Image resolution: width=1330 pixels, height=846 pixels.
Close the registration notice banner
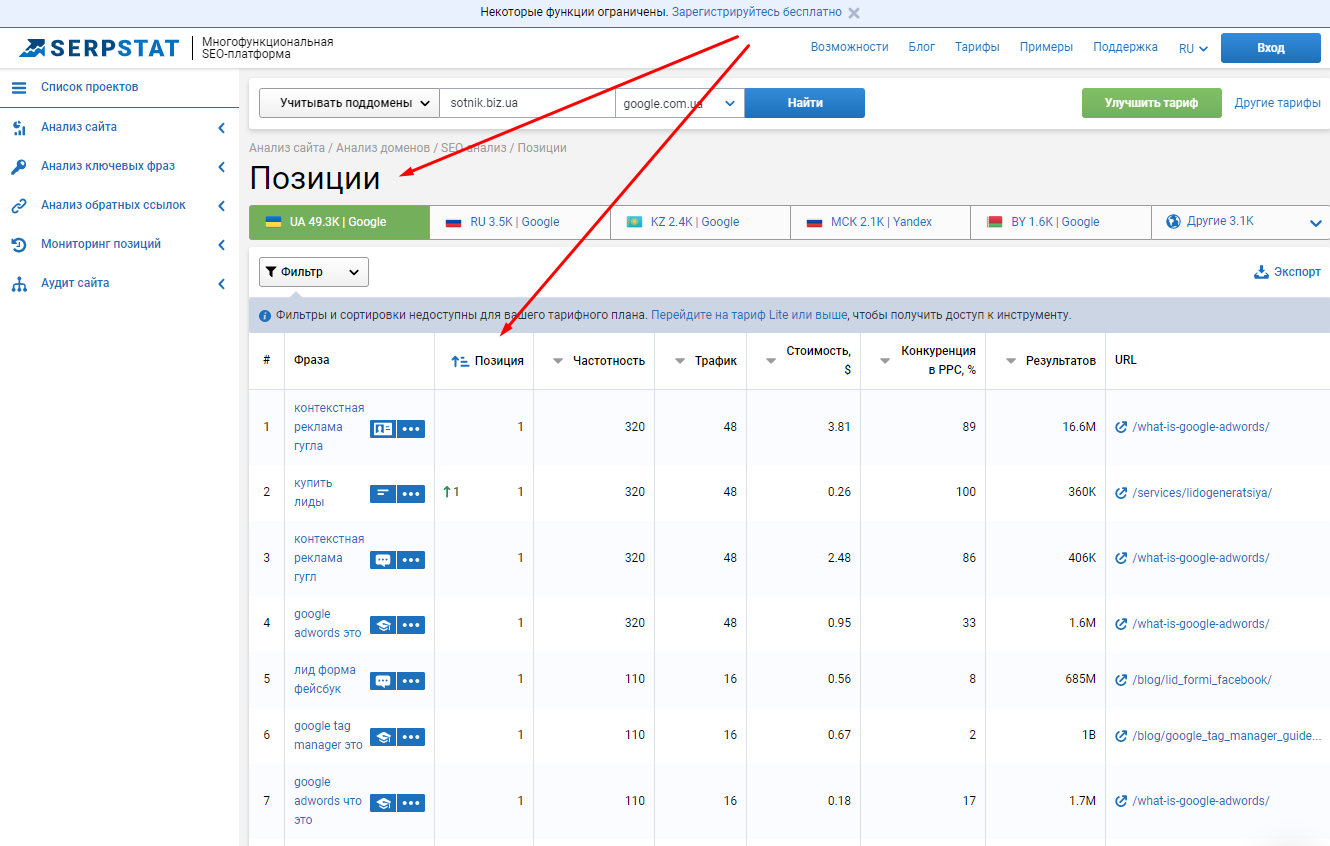point(853,13)
